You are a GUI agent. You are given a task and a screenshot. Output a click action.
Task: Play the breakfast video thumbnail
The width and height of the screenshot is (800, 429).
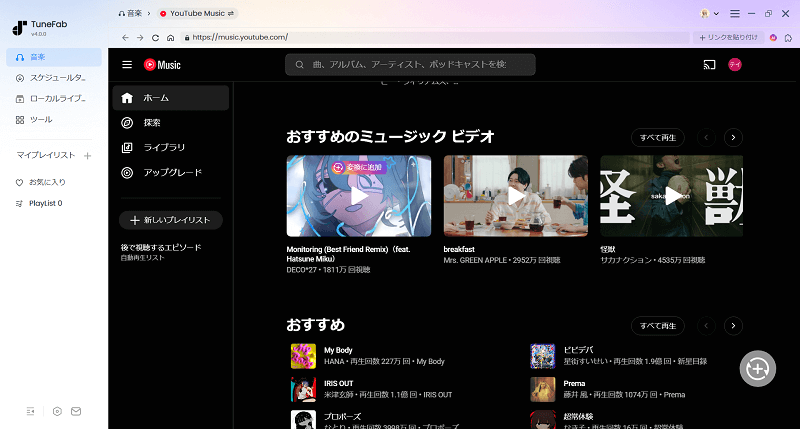(x=516, y=196)
